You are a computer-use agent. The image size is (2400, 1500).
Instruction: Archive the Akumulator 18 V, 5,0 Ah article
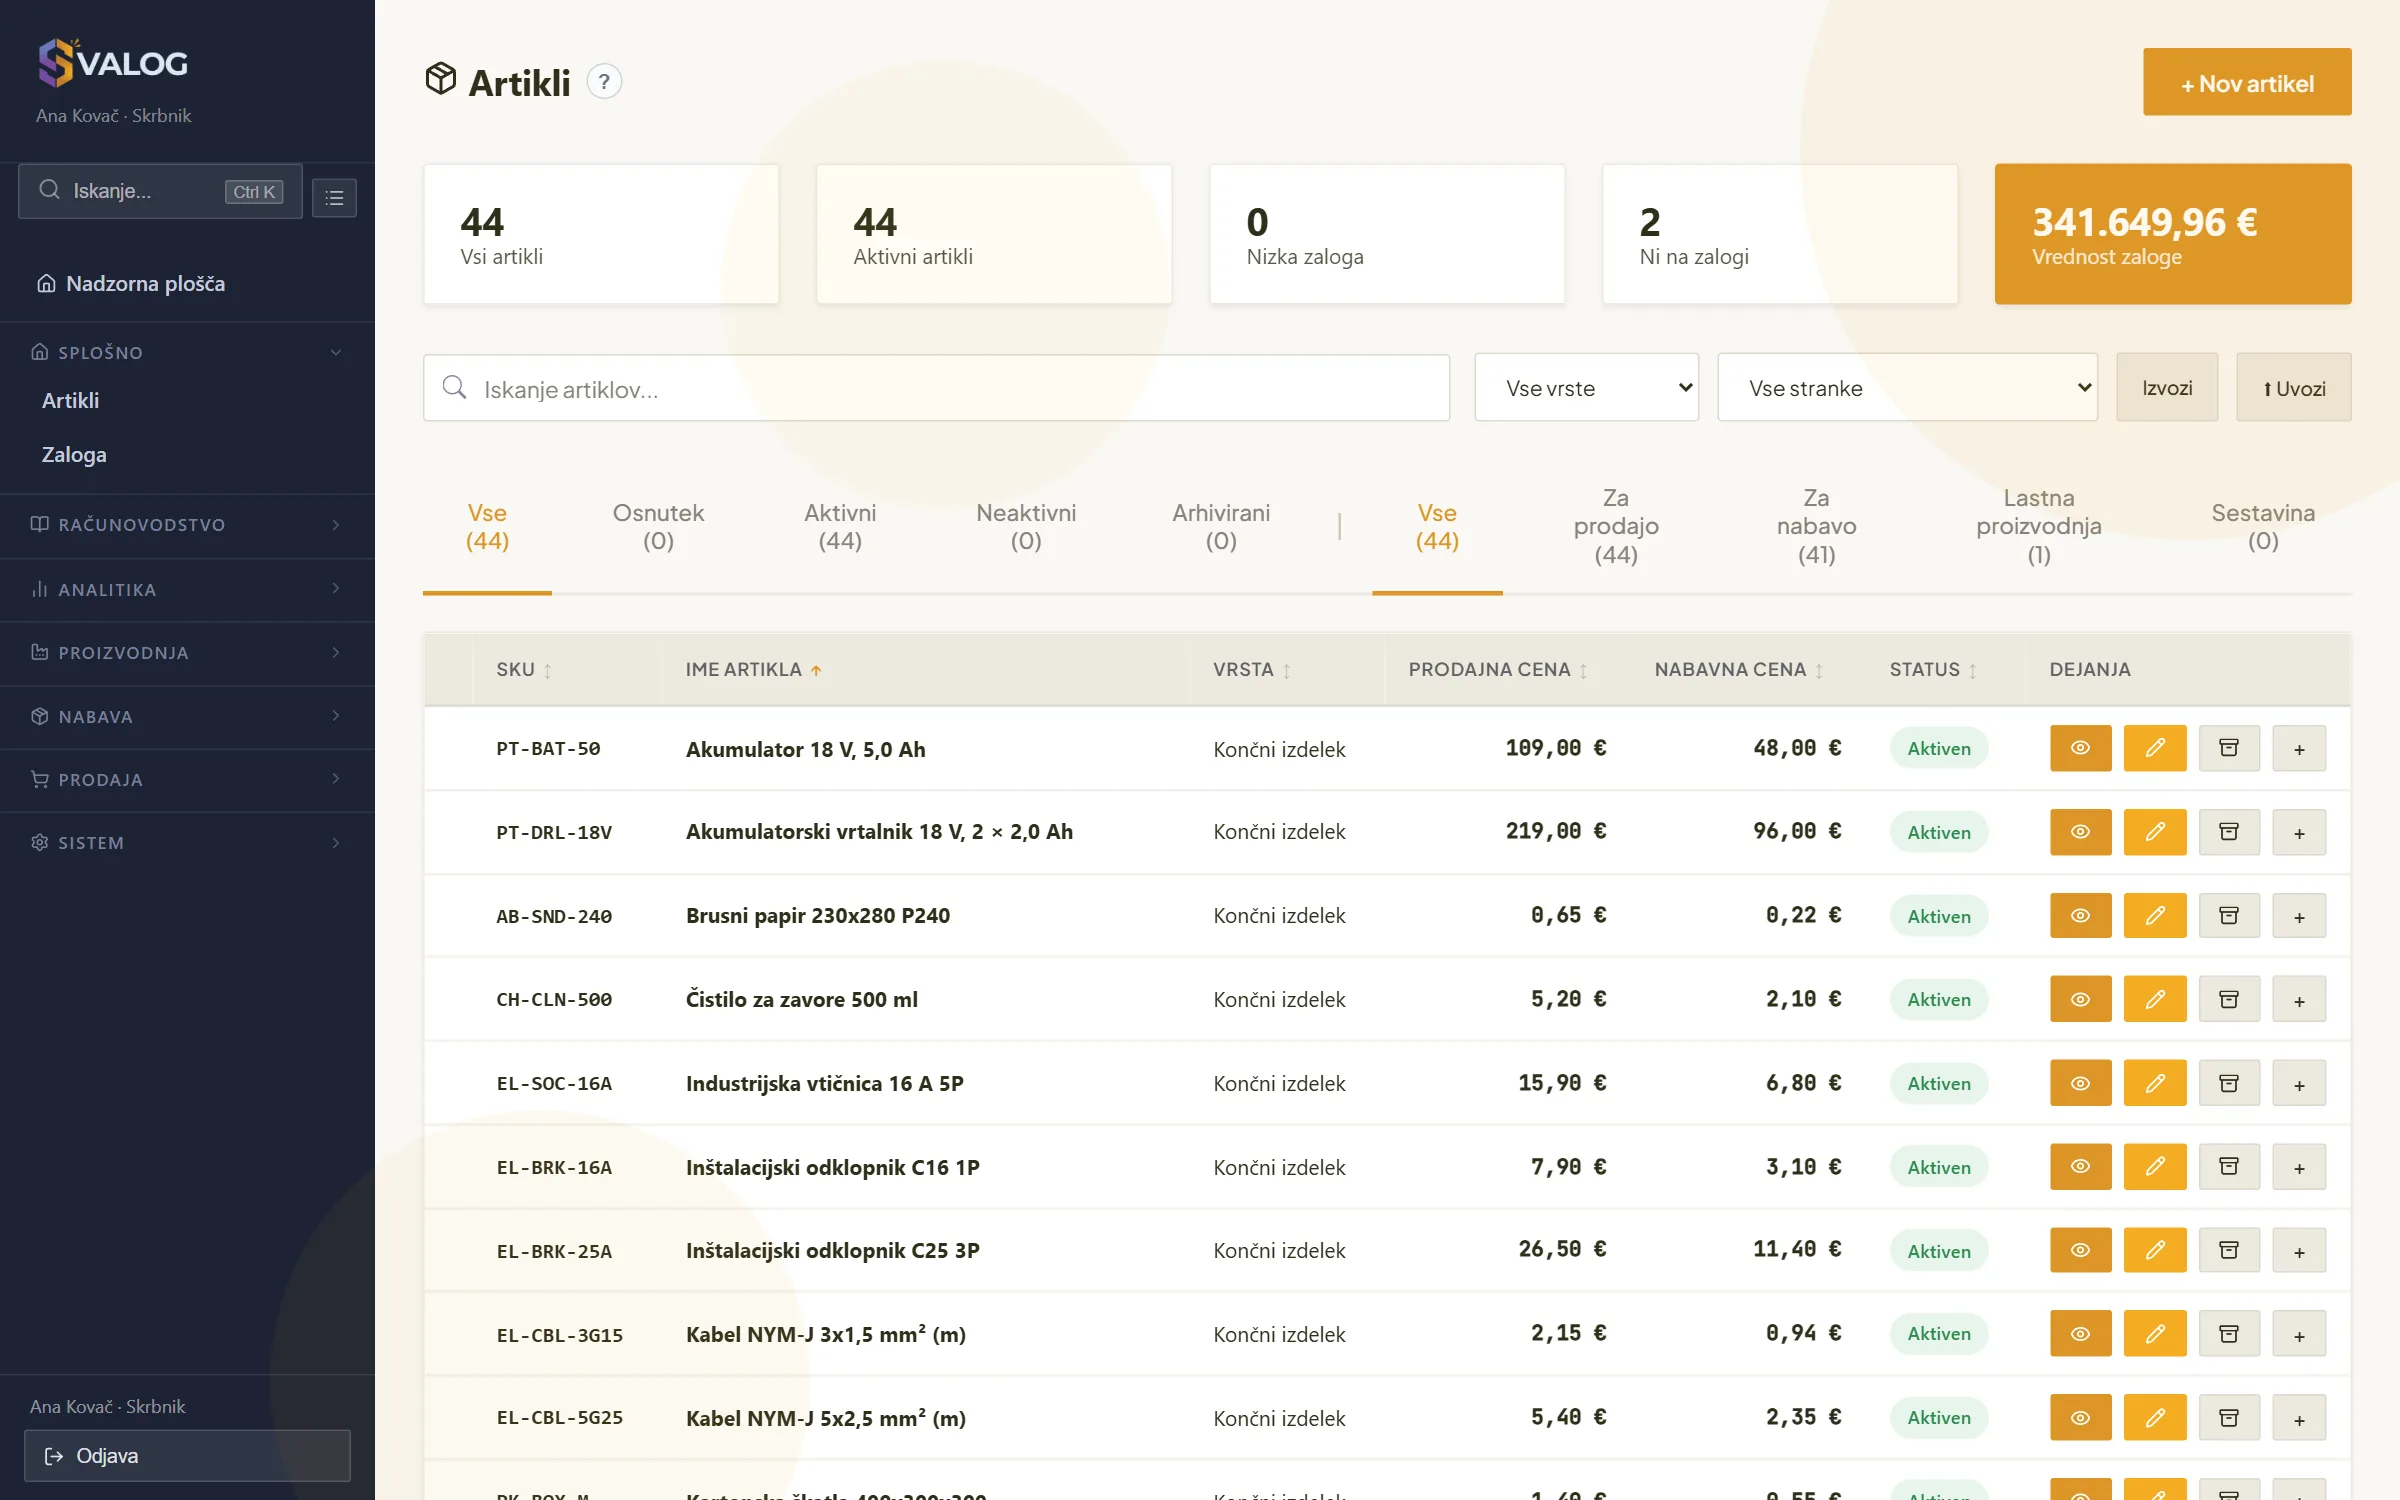(x=2229, y=748)
